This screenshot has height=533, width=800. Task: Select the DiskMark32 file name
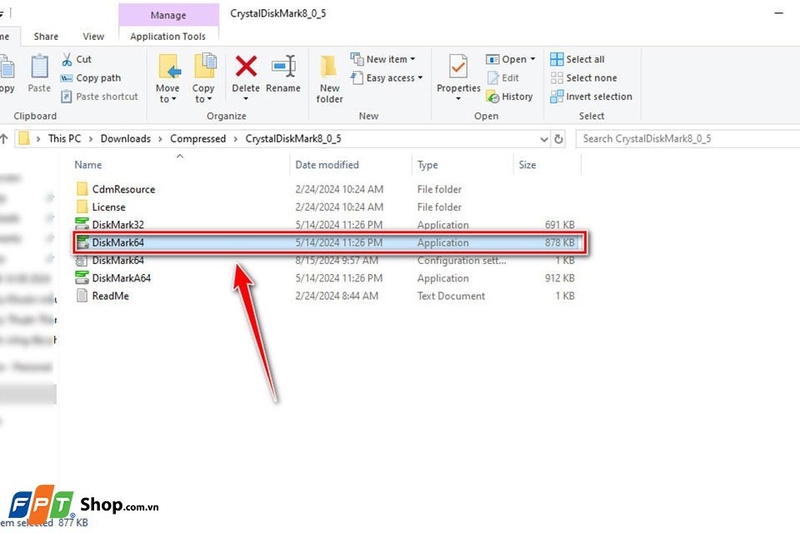click(x=118, y=224)
